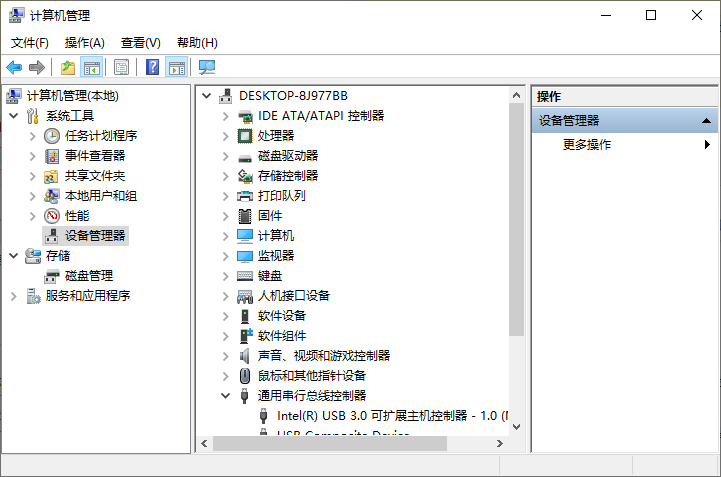Collapse the DESKTOP-8J977BB device root
This screenshot has height=477, width=721.
coord(206,96)
